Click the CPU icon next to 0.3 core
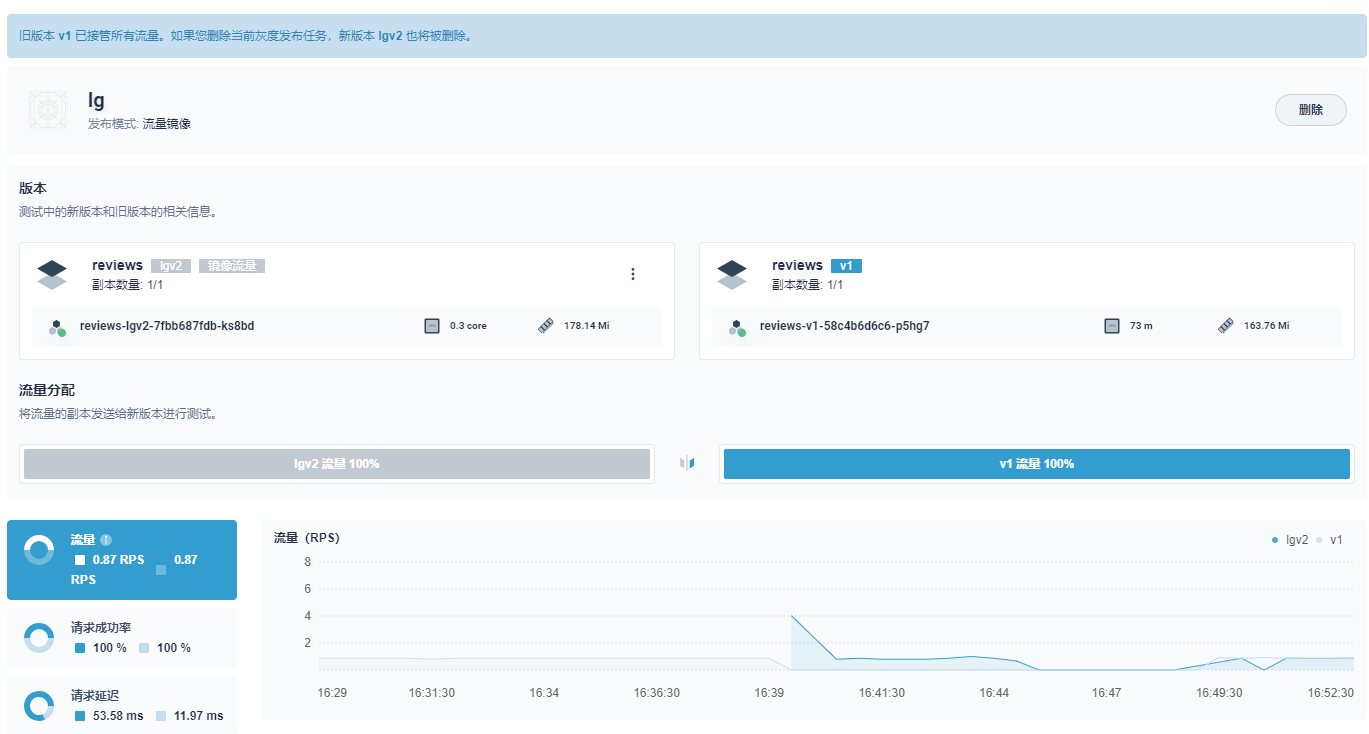 tap(432, 326)
